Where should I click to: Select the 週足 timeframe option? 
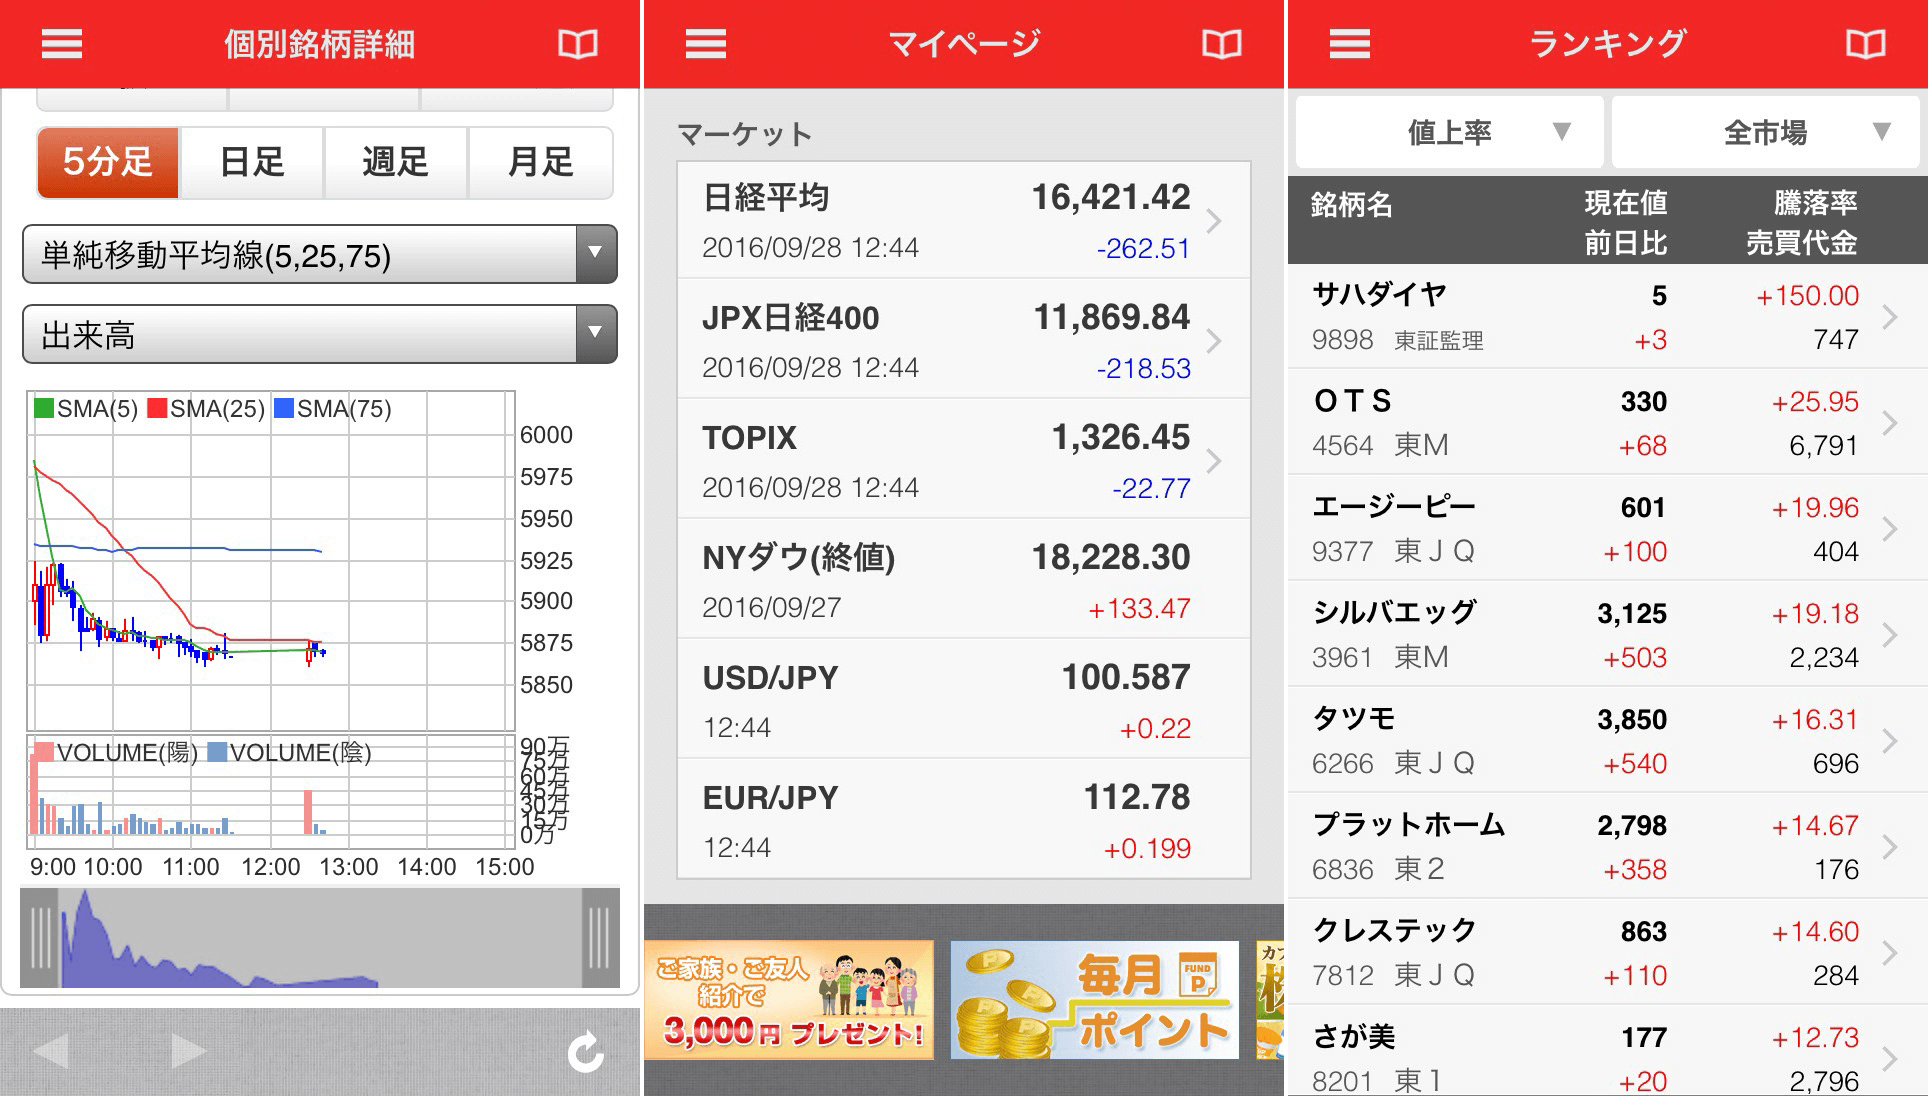[396, 163]
